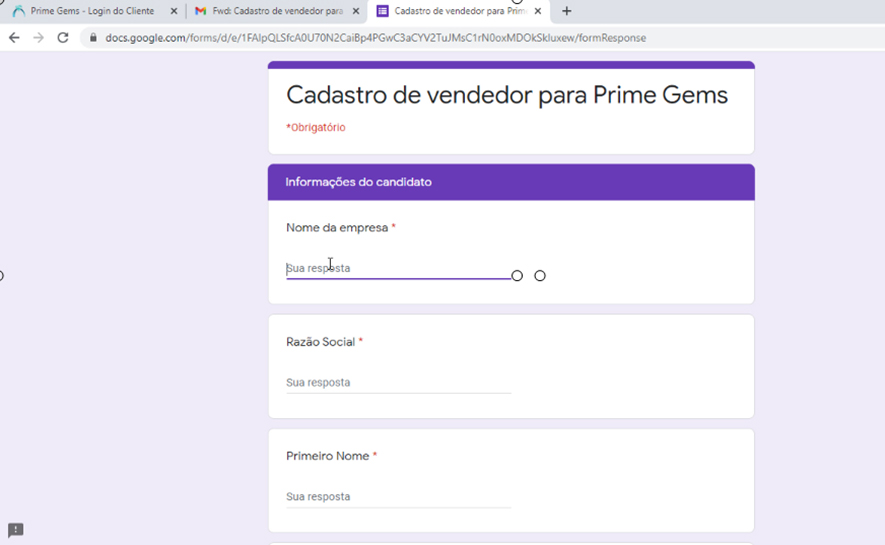Click the Nome da empresa question label
The image size is (885, 545).
pyautogui.click(x=337, y=228)
